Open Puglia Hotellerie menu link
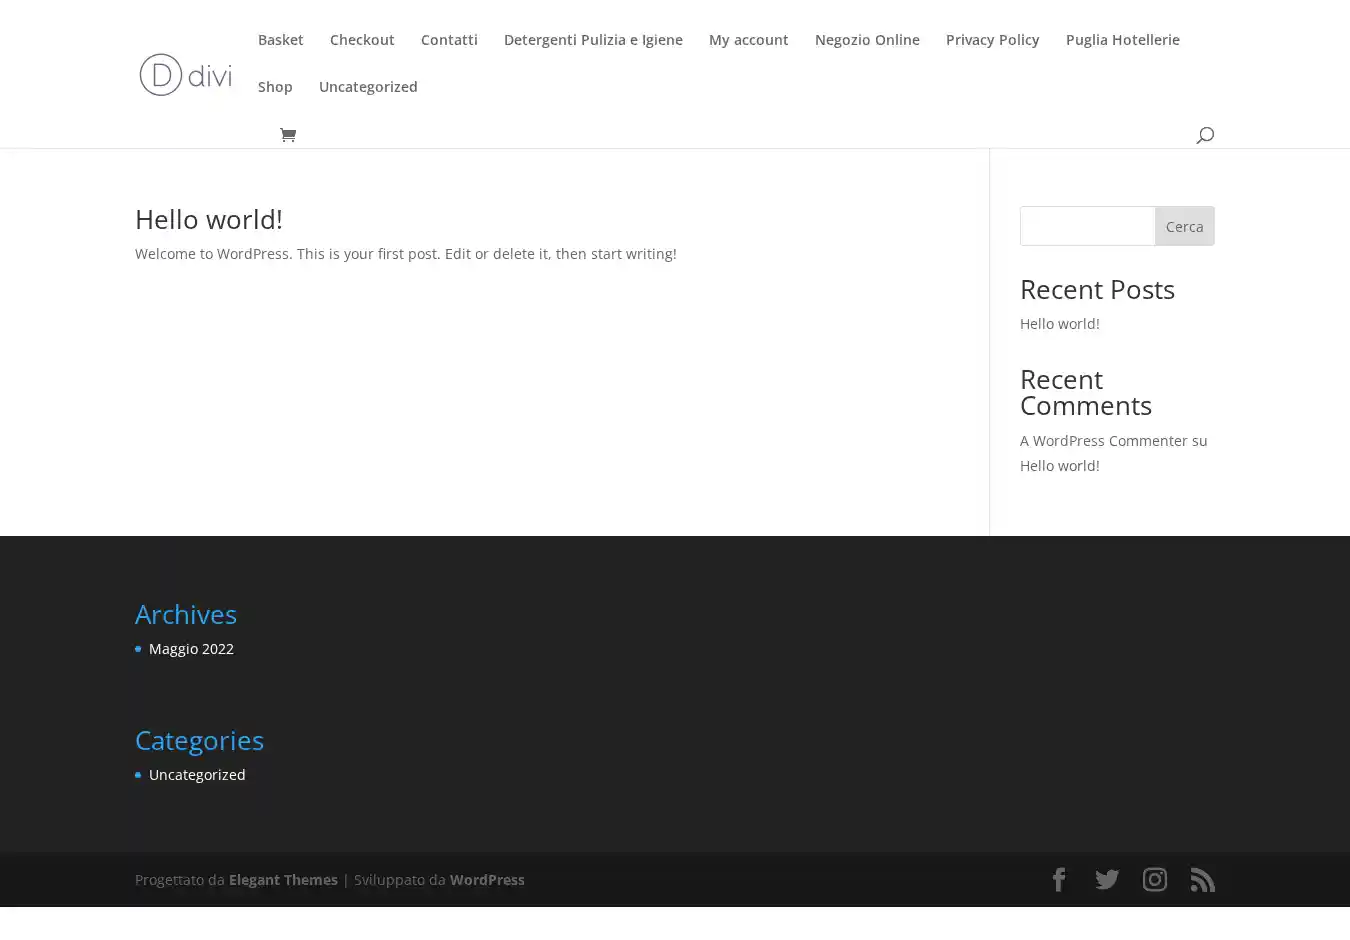 1122,40
